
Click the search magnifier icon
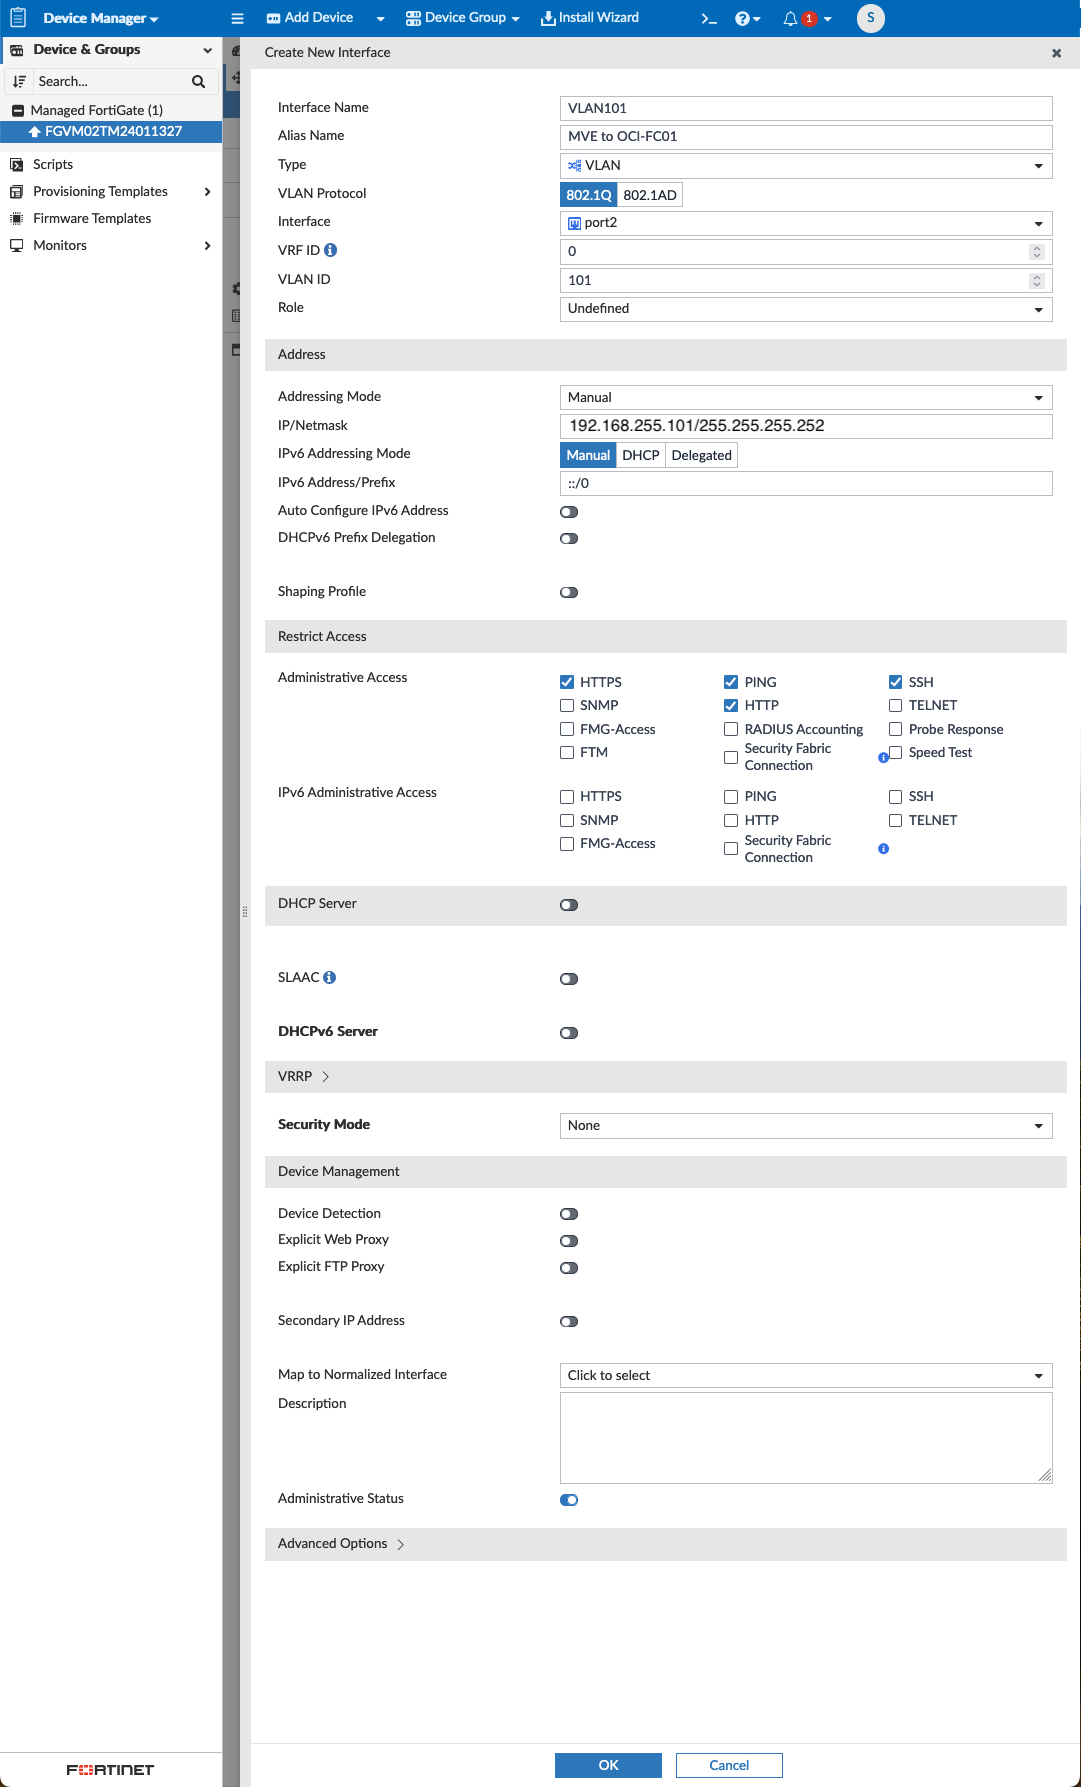tap(198, 81)
